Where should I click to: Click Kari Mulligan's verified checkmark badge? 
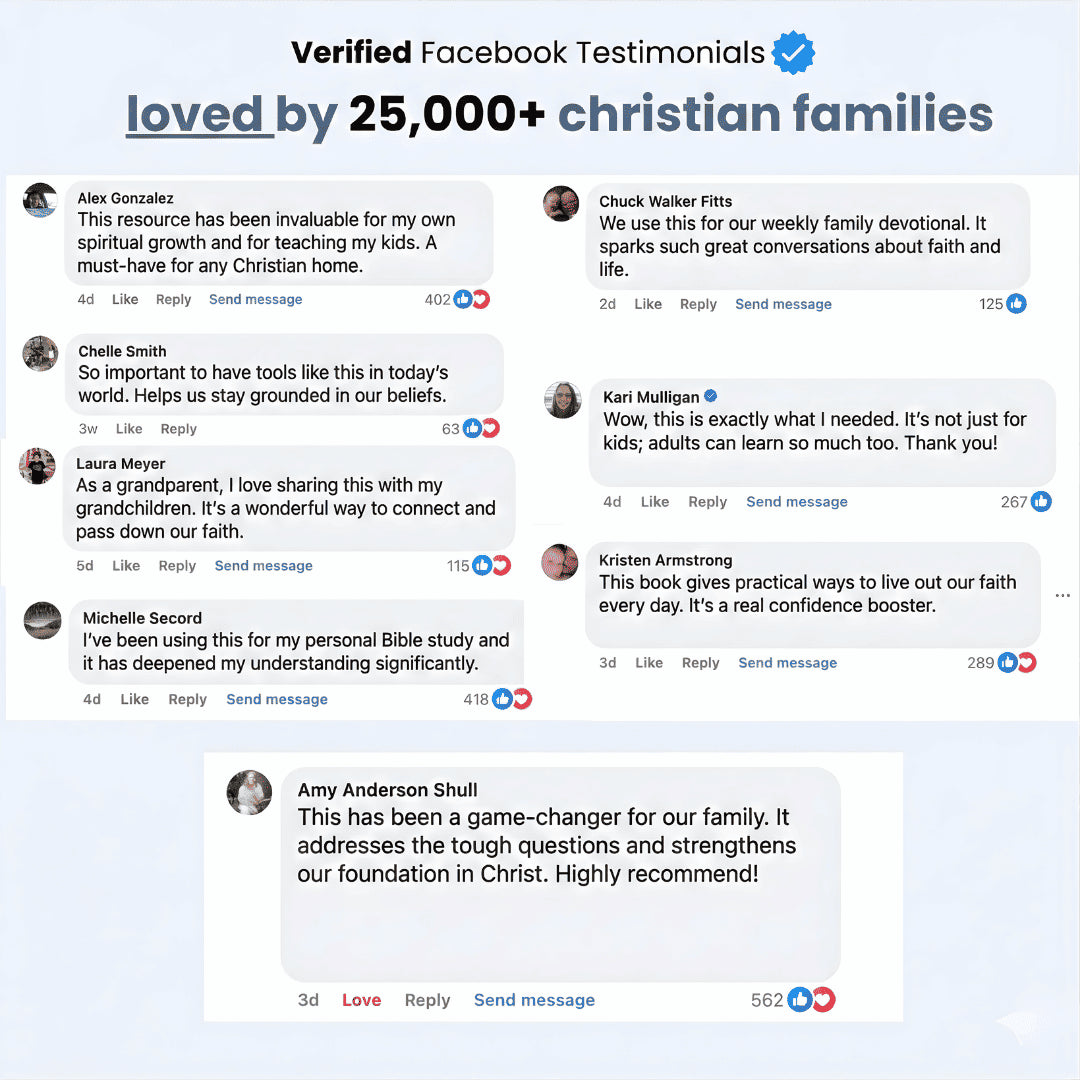[711, 396]
